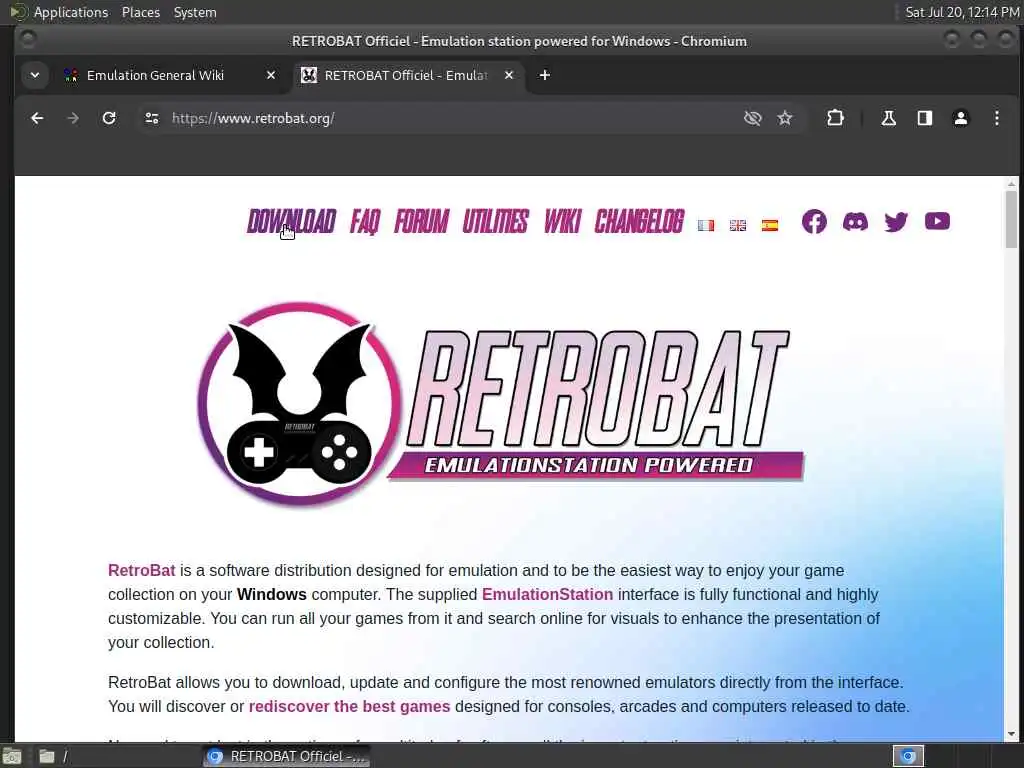
Task: Open the Twitter profile icon
Action: (896, 222)
